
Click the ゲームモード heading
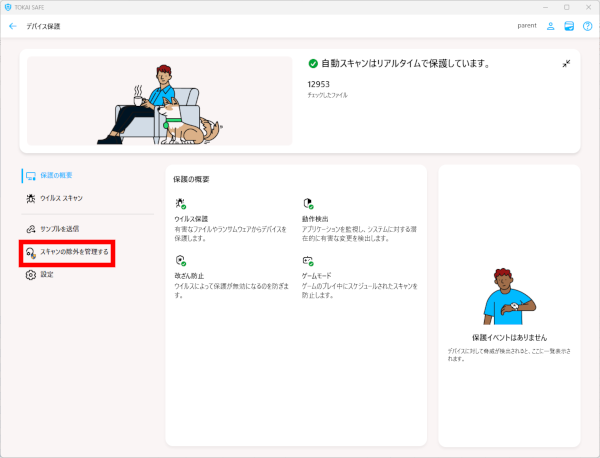tap(316, 276)
